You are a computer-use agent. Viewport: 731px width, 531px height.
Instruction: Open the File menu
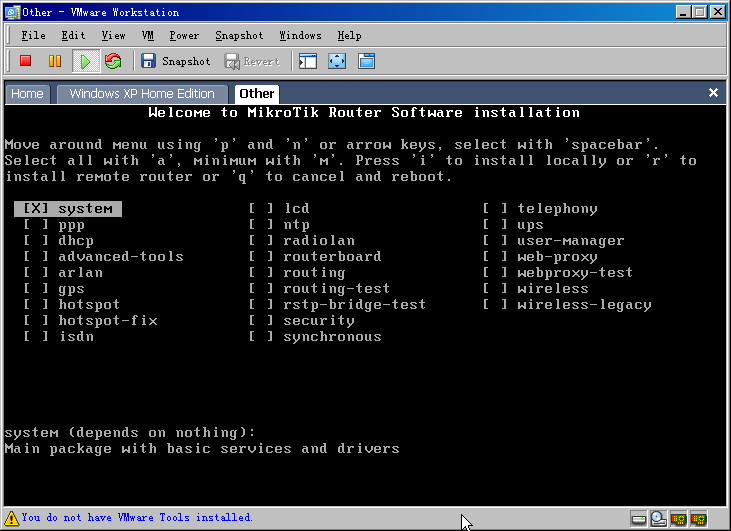tap(34, 35)
